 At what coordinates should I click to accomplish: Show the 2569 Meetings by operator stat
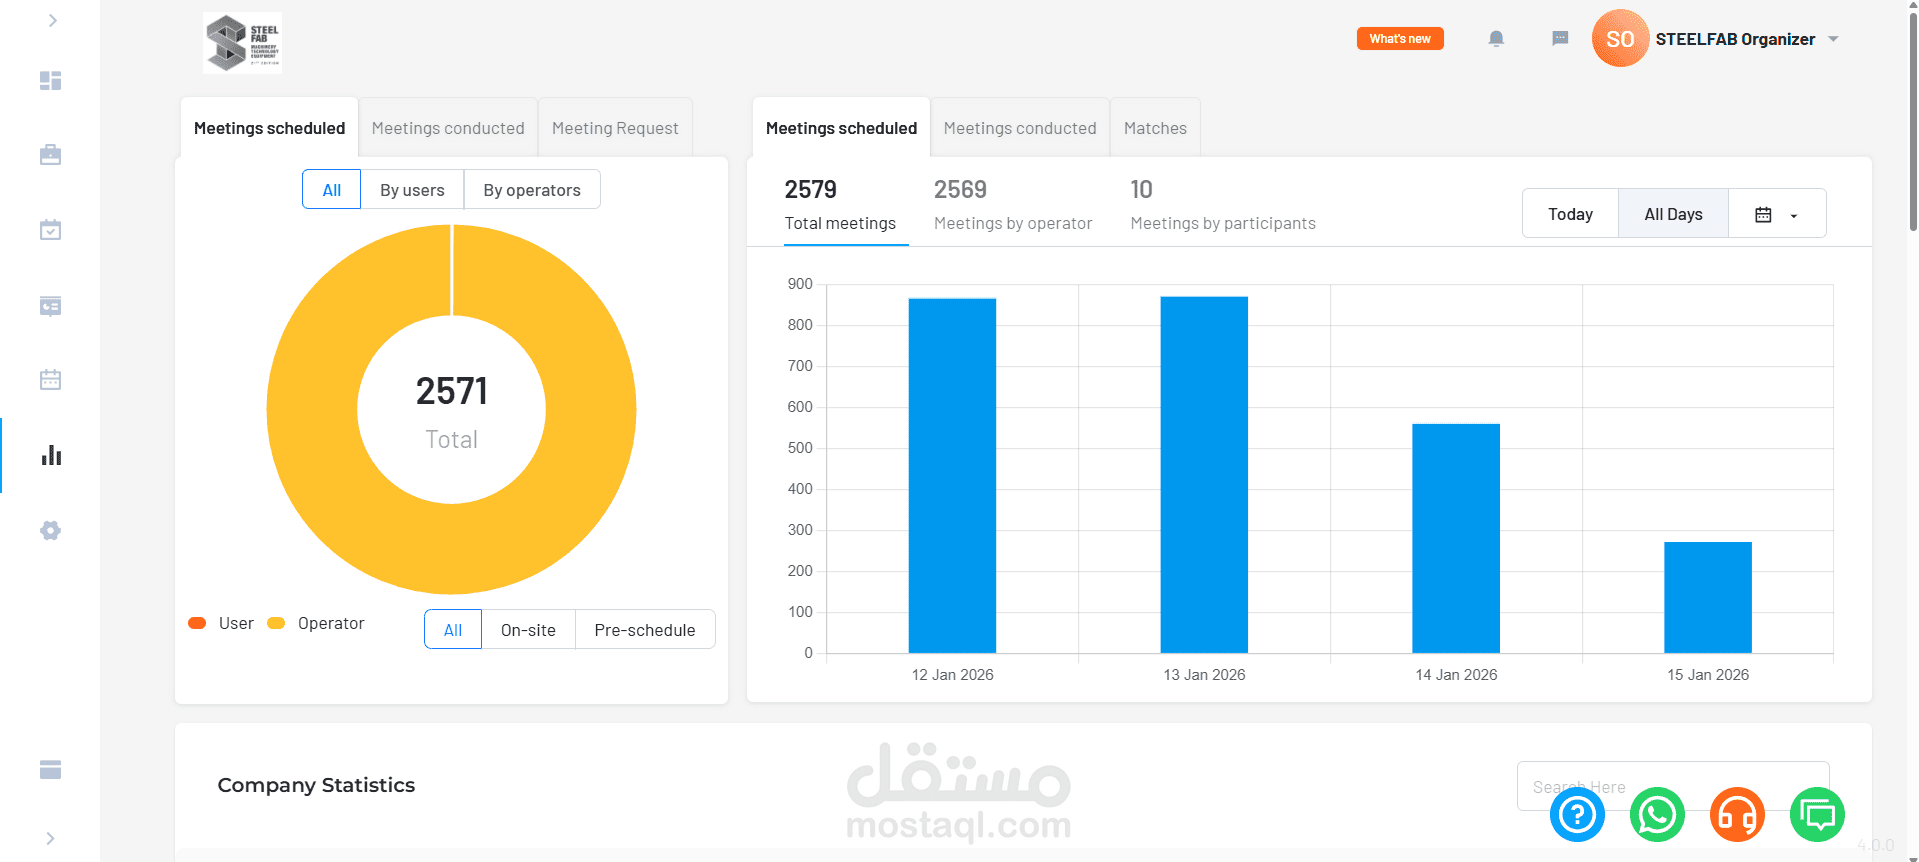[1013, 205]
